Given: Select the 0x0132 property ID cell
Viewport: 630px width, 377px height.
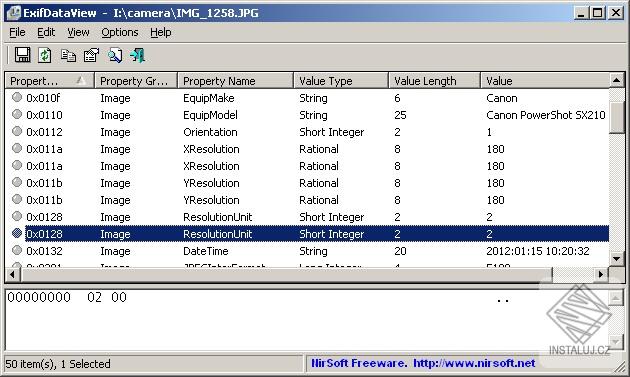Looking at the screenshot, I should (x=44, y=251).
